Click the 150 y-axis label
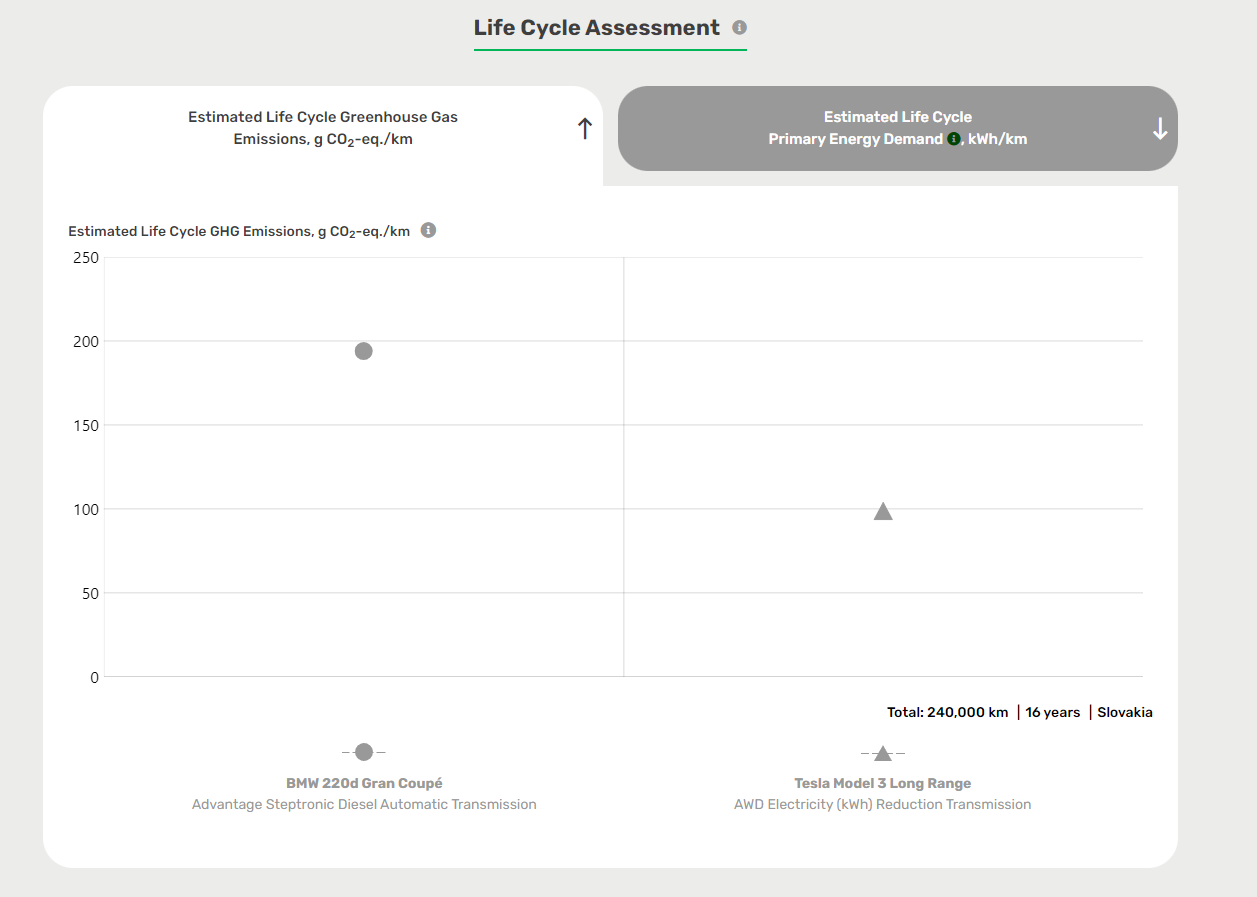The image size is (1257, 897). (x=87, y=426)
